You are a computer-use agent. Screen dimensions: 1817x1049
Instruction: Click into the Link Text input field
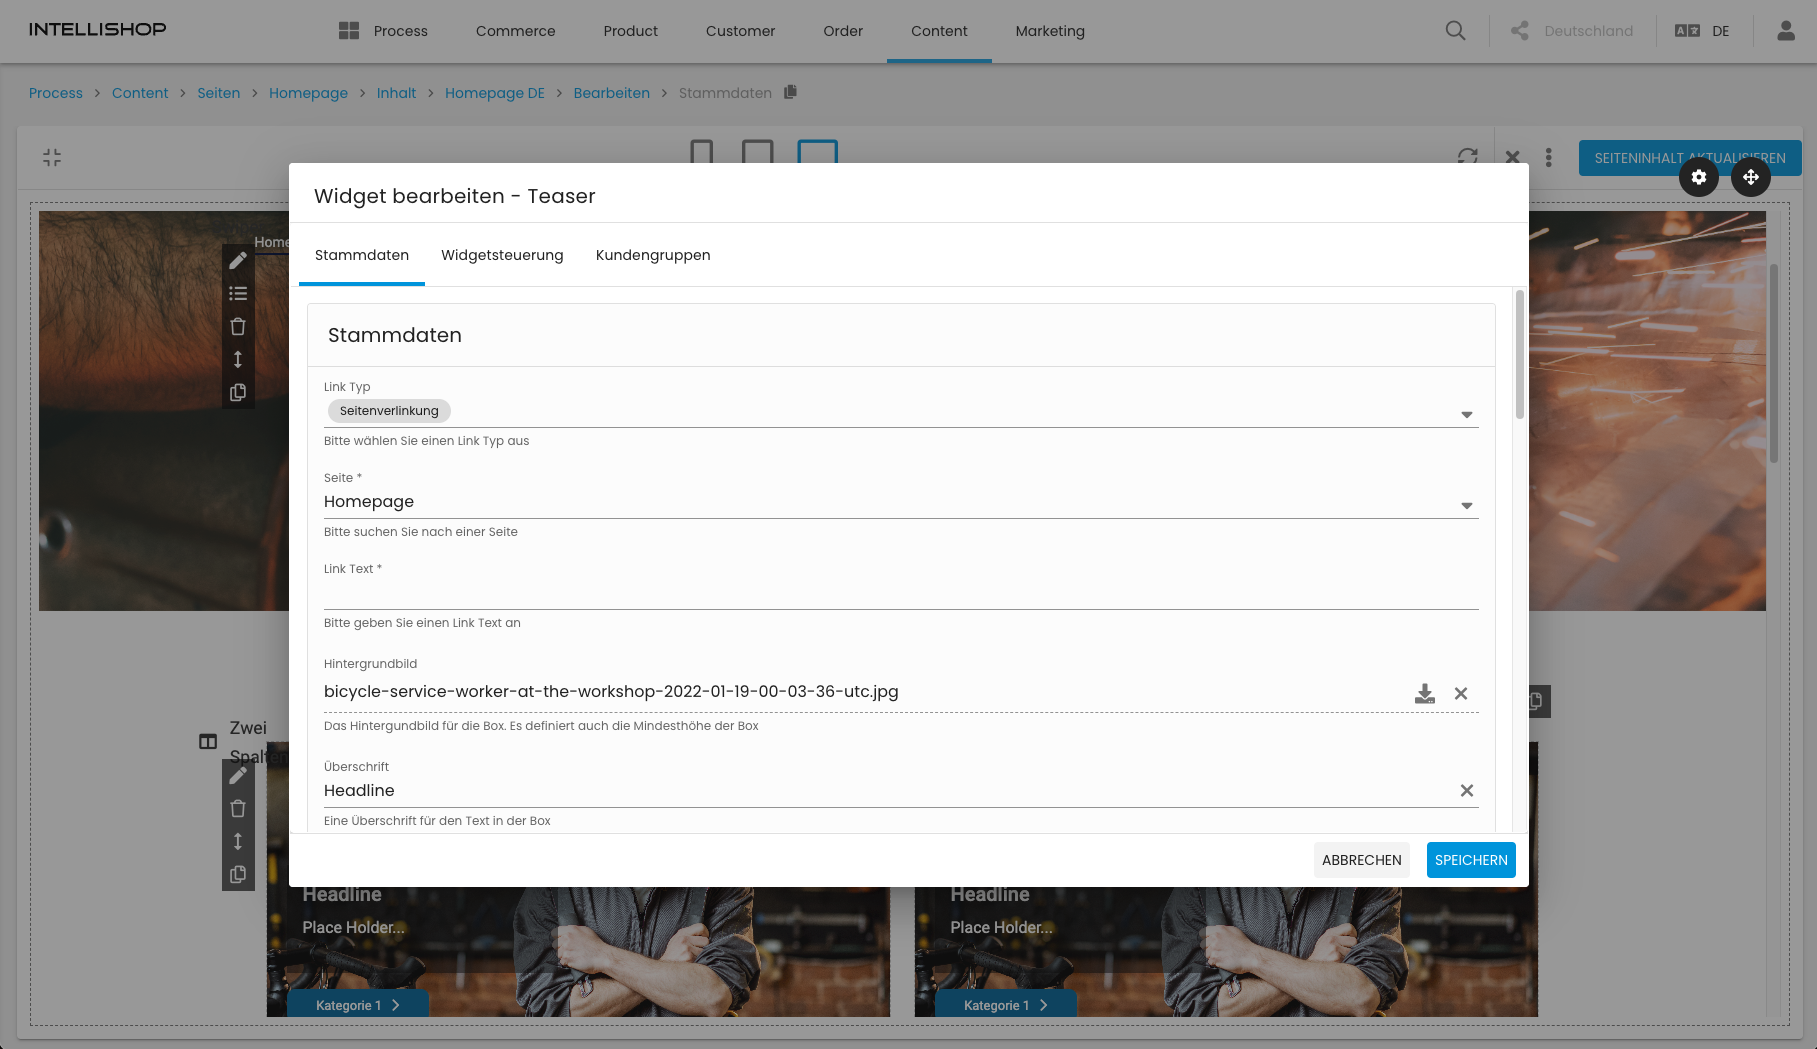901,594
